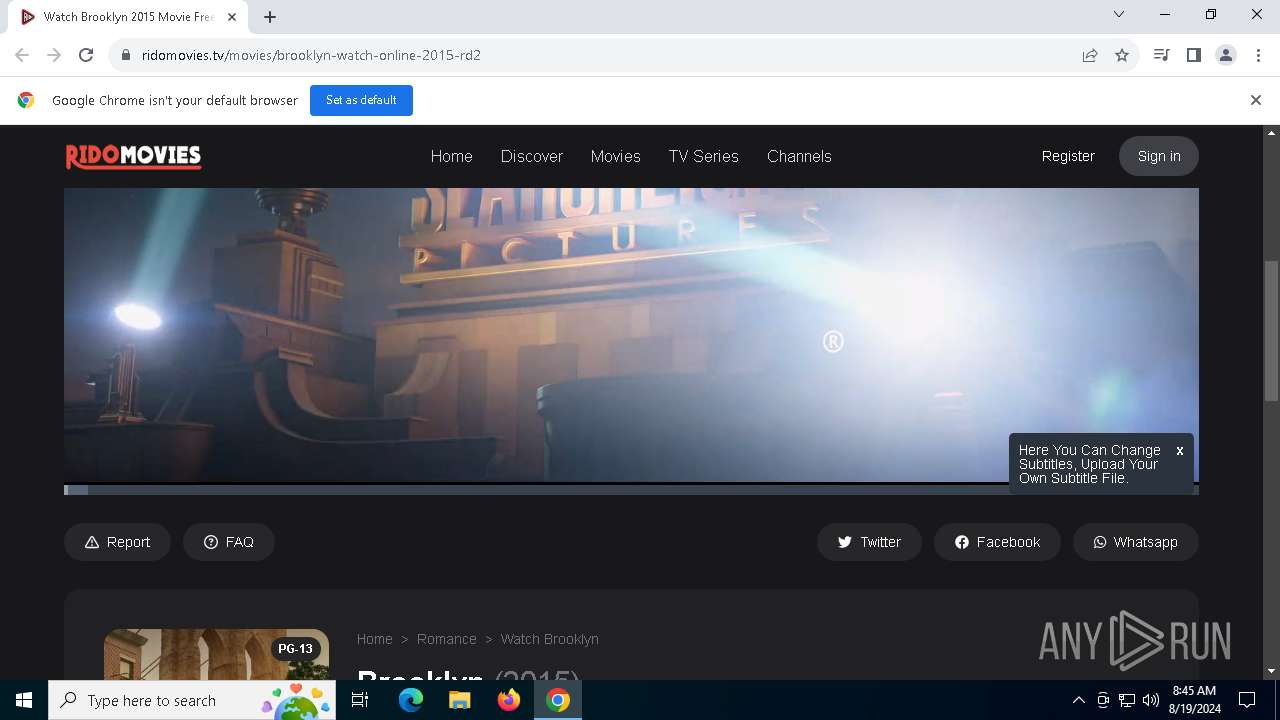
Task: Toggle the Chrome side panel
Action: click(x=1193, y=55)
